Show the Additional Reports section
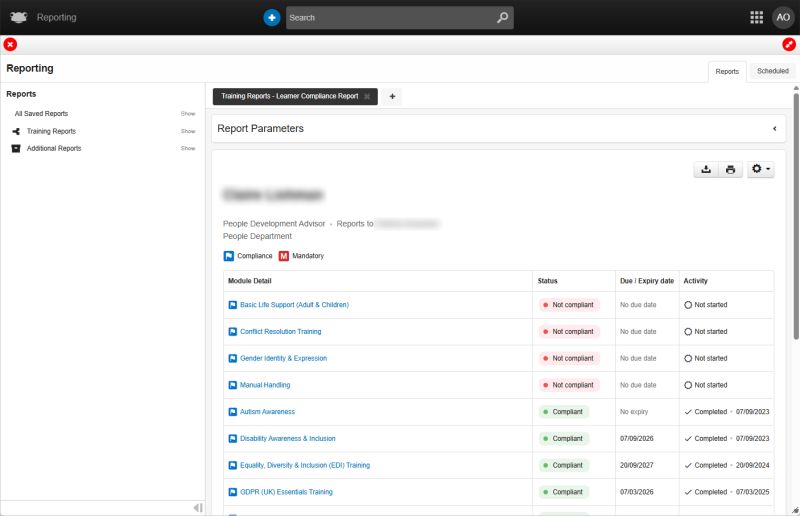Image resolution: width=800 pixels, height=516 pixels. pos(187,148)
